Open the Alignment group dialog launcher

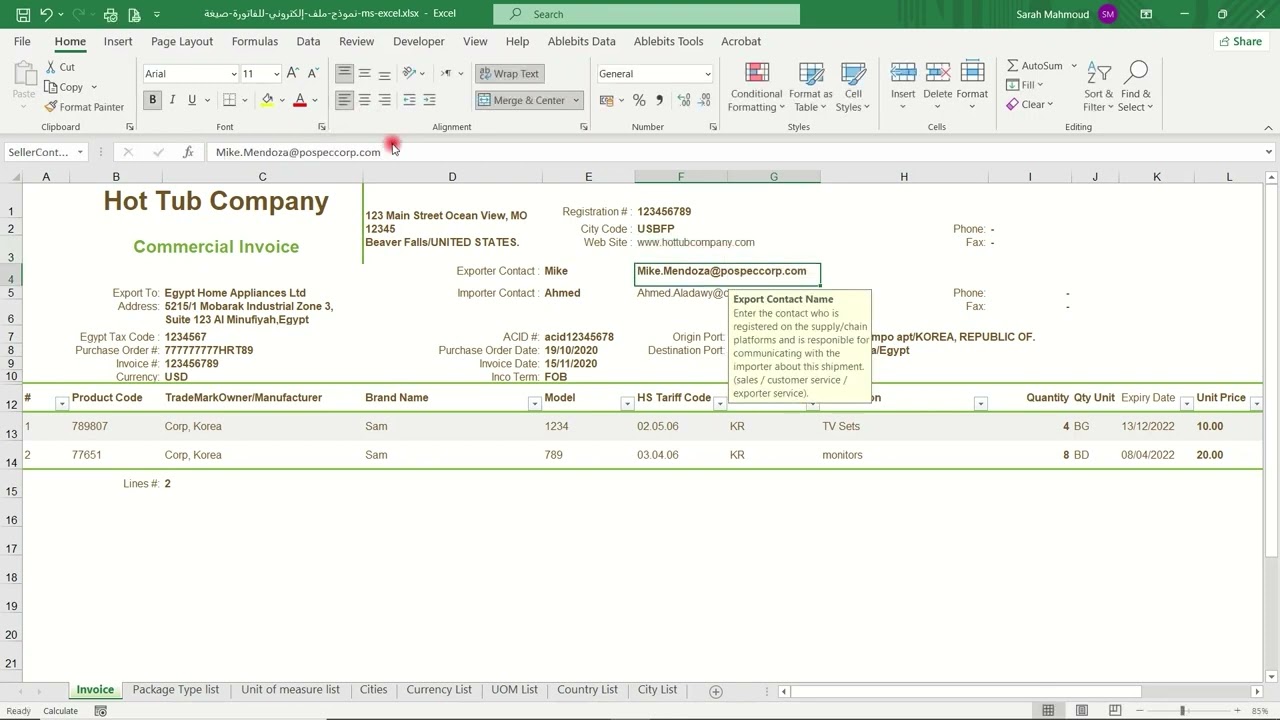click(584, 127)
